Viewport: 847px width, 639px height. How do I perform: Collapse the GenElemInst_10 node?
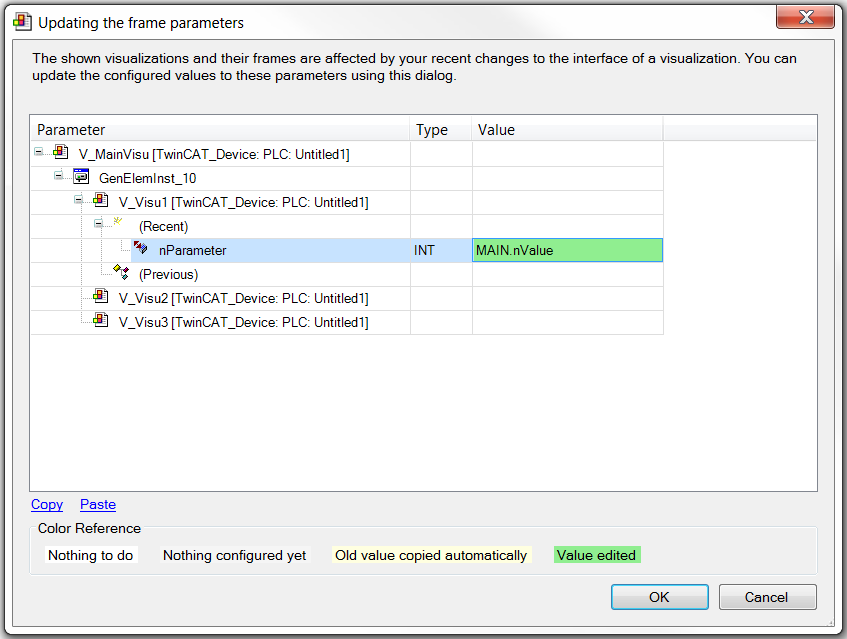pyautogui.click(x=58, y=176)
